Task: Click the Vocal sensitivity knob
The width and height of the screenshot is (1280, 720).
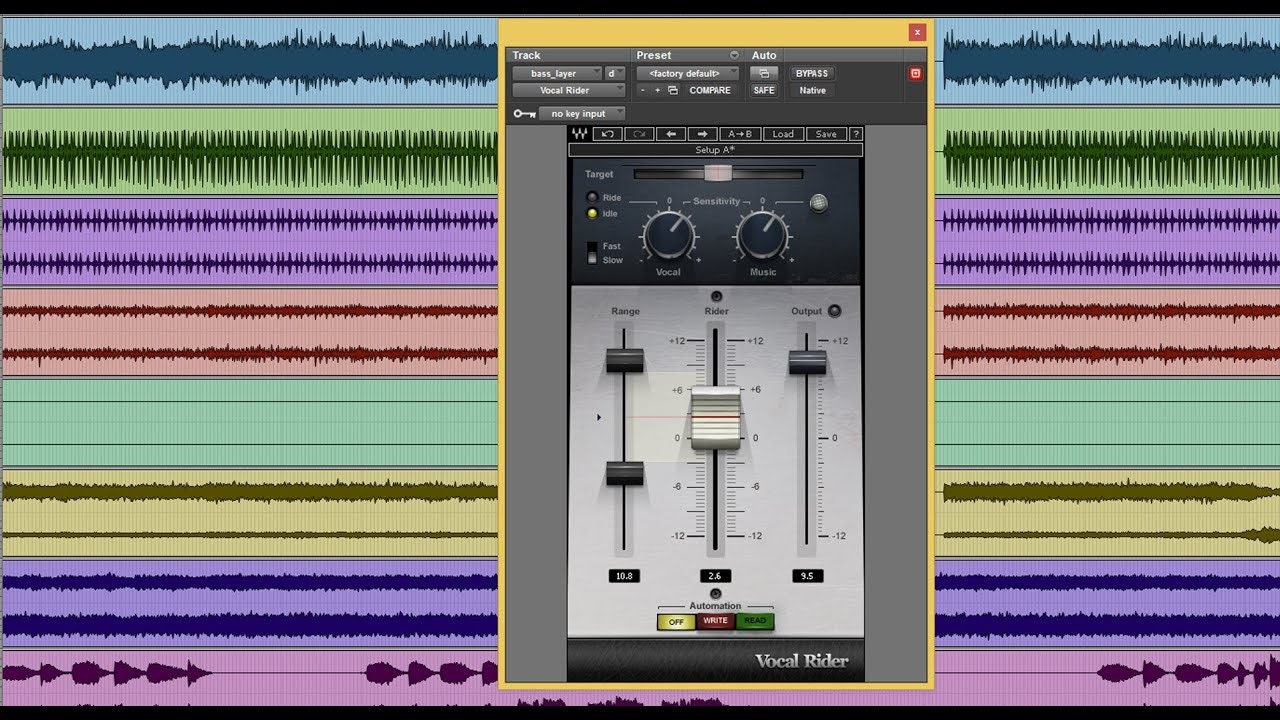Action: [x=668, y=236]
